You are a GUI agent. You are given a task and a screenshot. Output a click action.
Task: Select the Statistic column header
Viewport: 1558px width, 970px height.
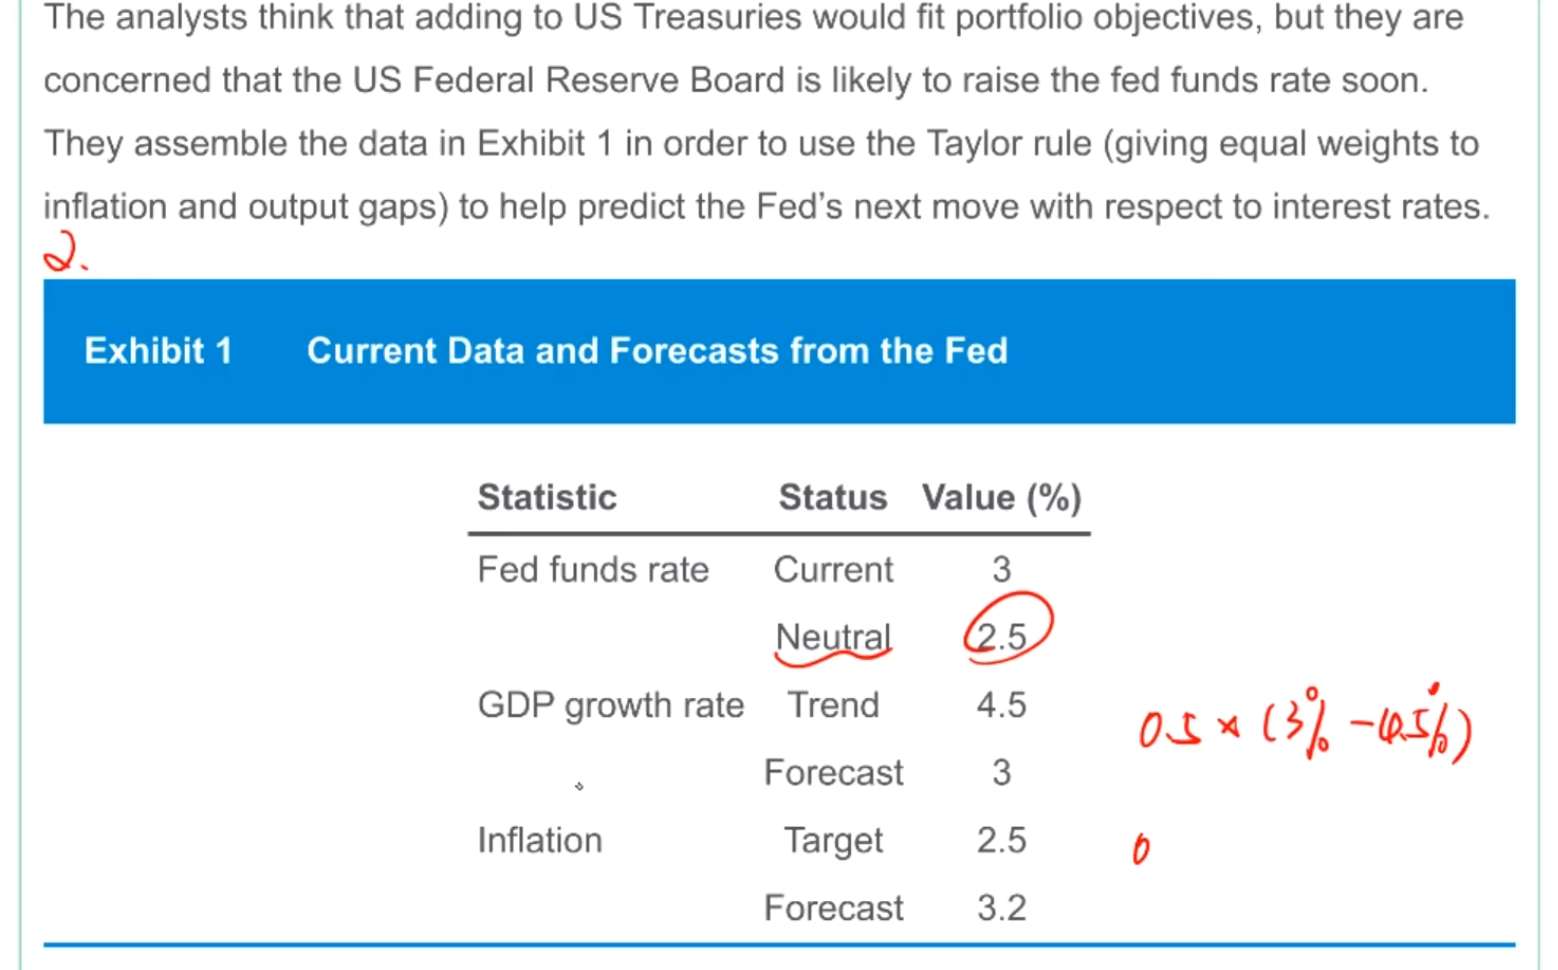tap(547, 497)
